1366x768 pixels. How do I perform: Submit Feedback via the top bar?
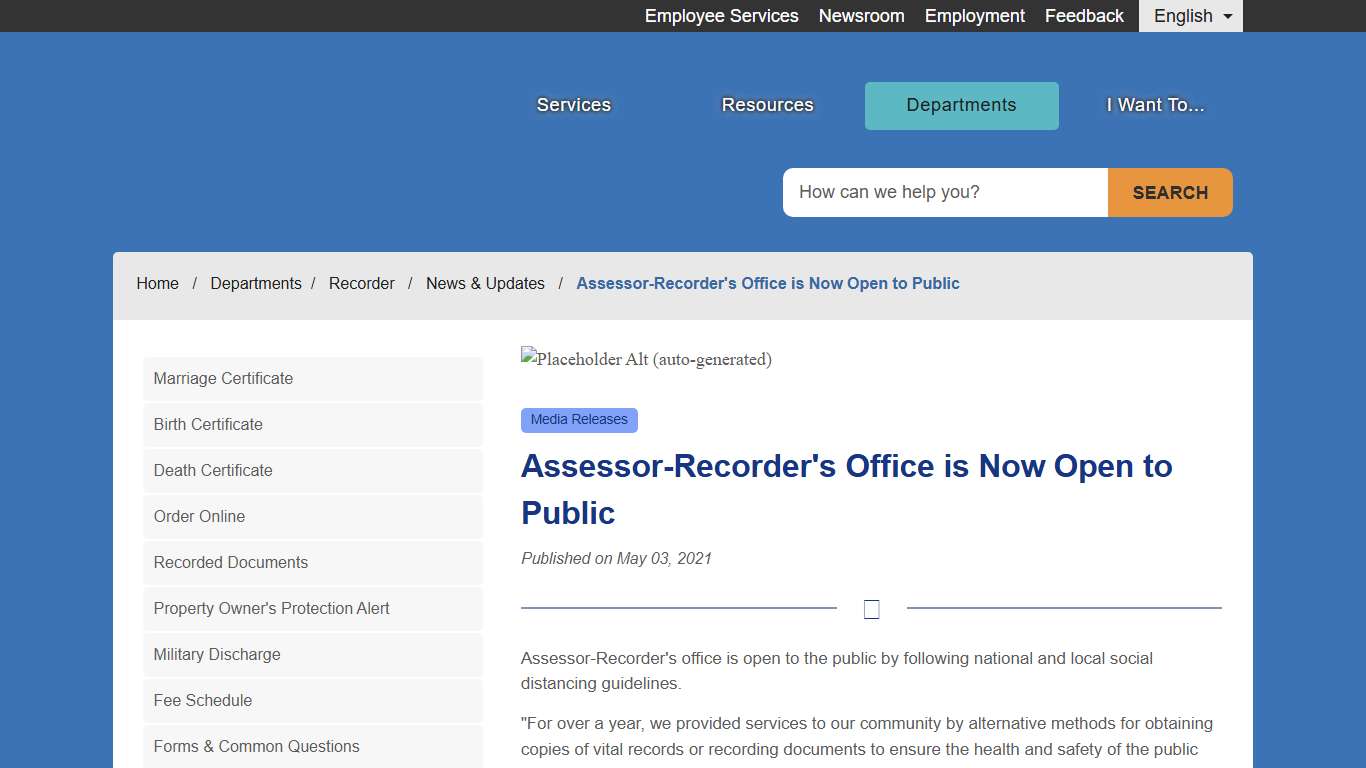(x=1084, y=15)
